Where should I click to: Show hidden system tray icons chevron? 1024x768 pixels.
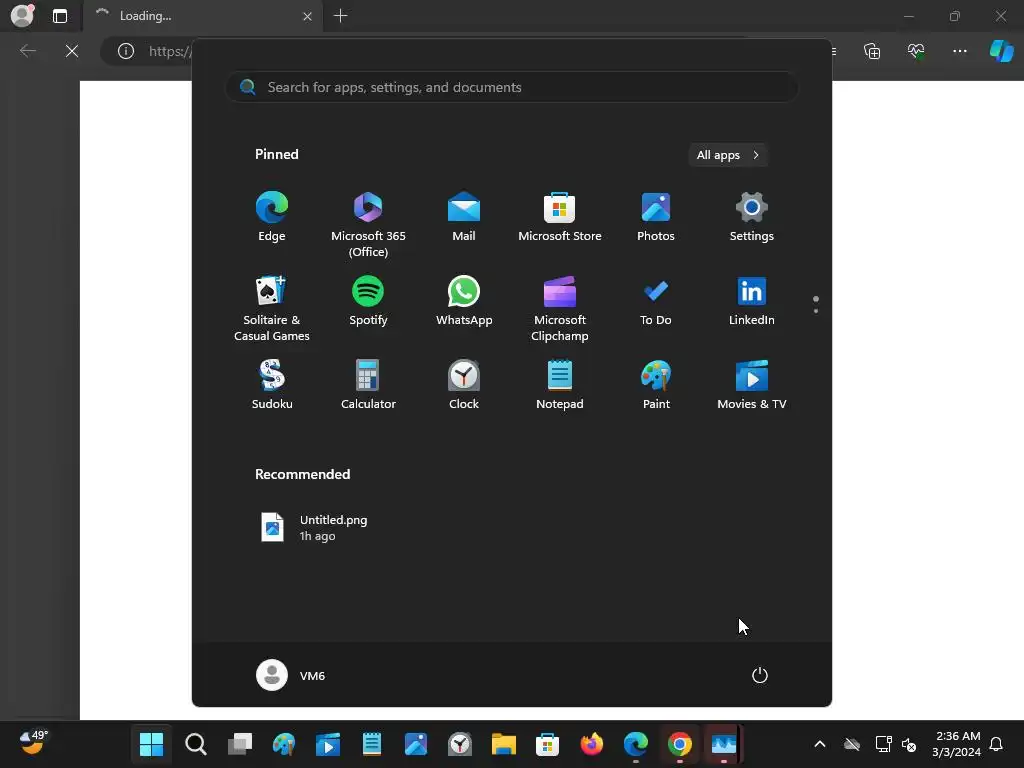coord(820,744)
